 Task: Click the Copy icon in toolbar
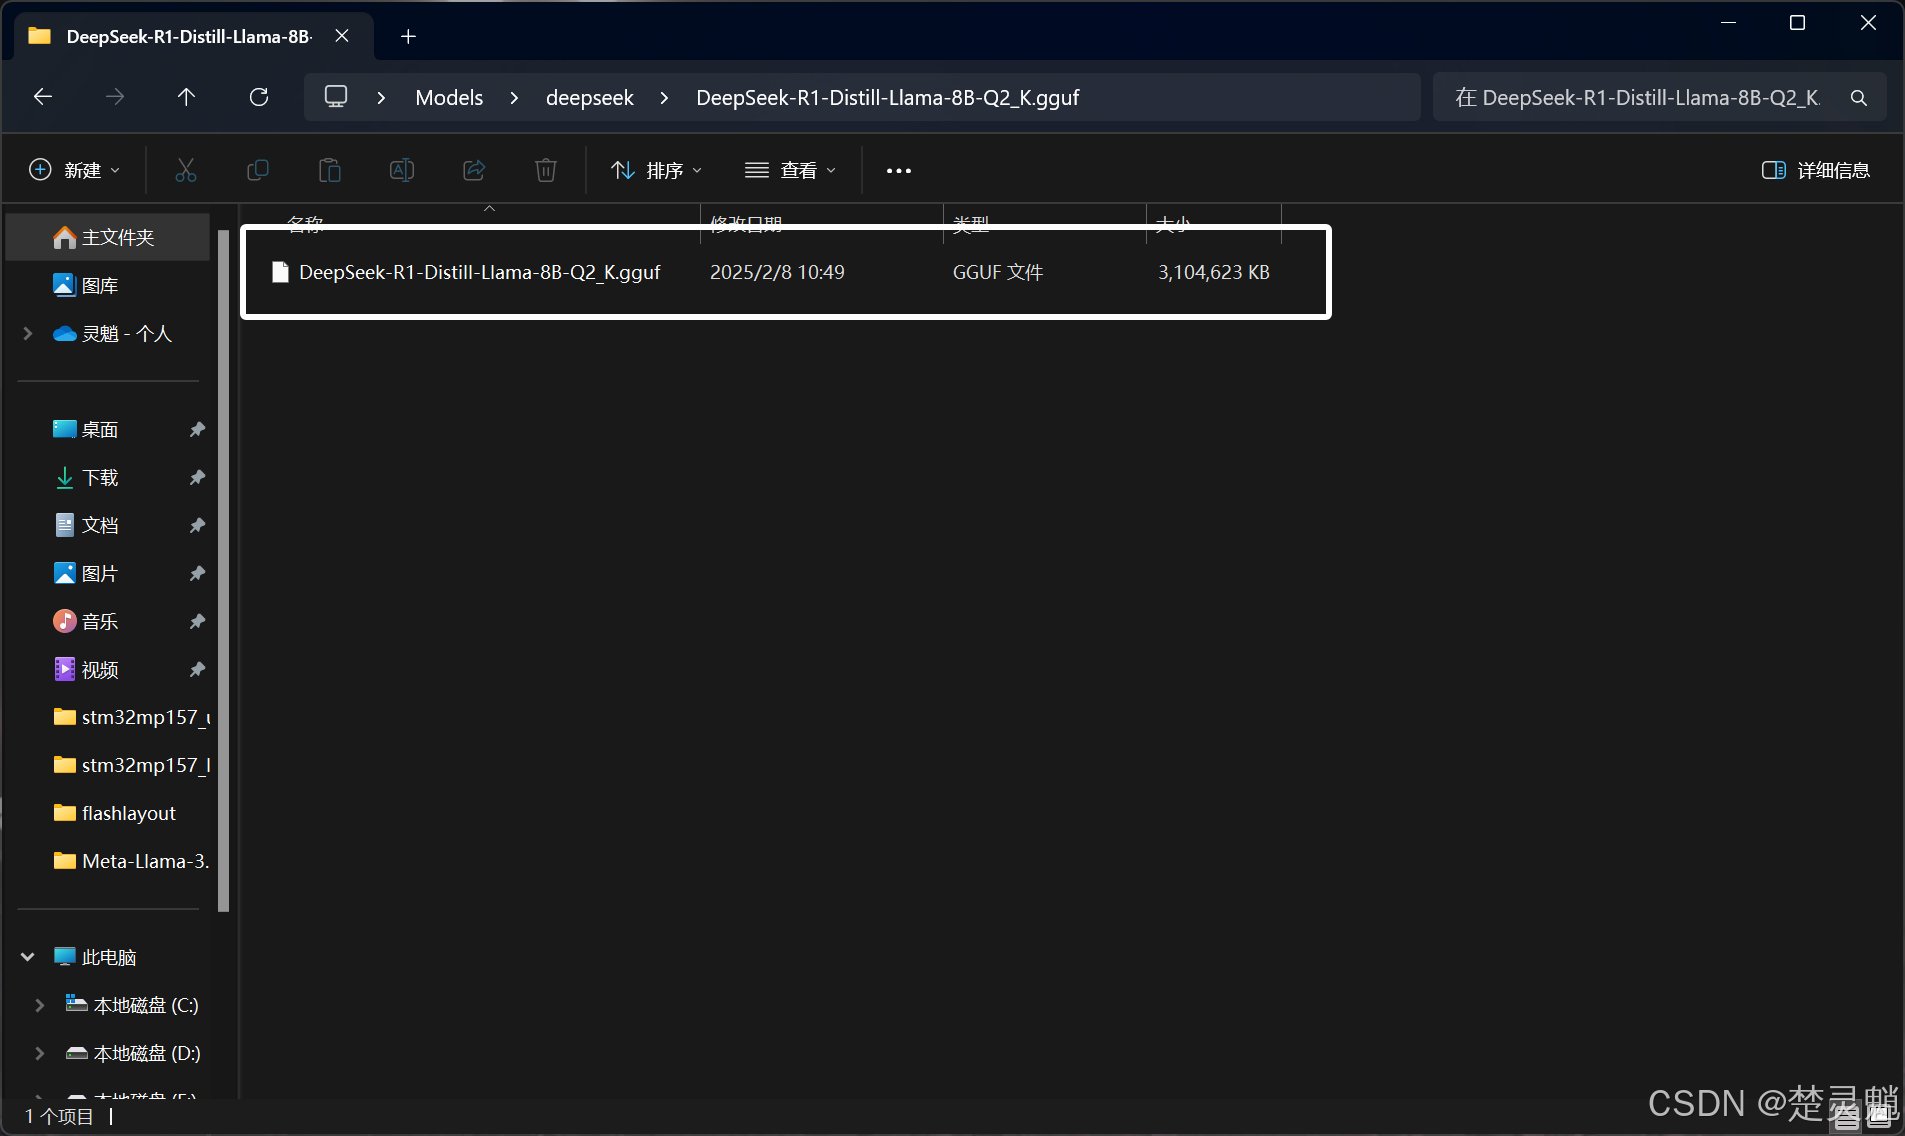257,170
